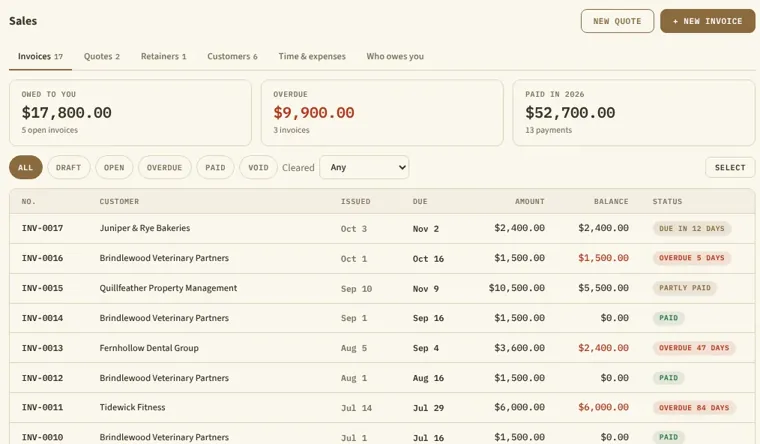
Task: Filter invoices by Paid status
Action: pos(215,167)
